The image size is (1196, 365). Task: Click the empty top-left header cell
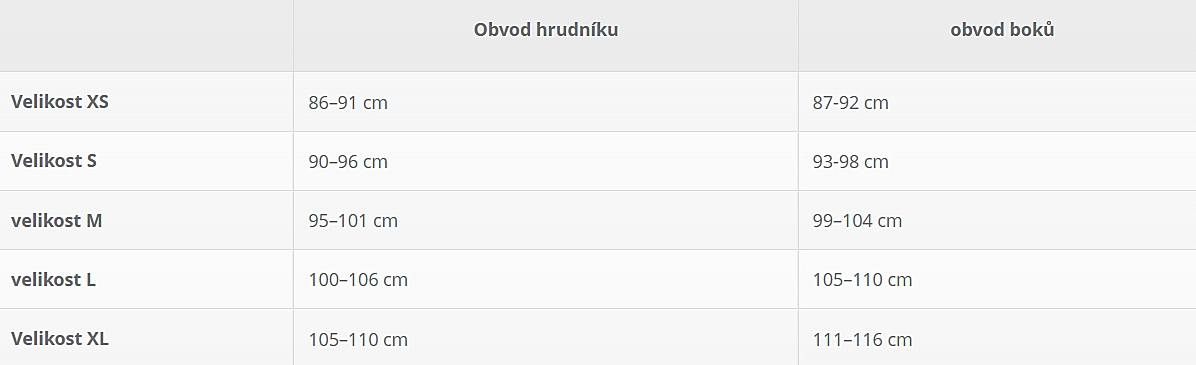(146, 35)
